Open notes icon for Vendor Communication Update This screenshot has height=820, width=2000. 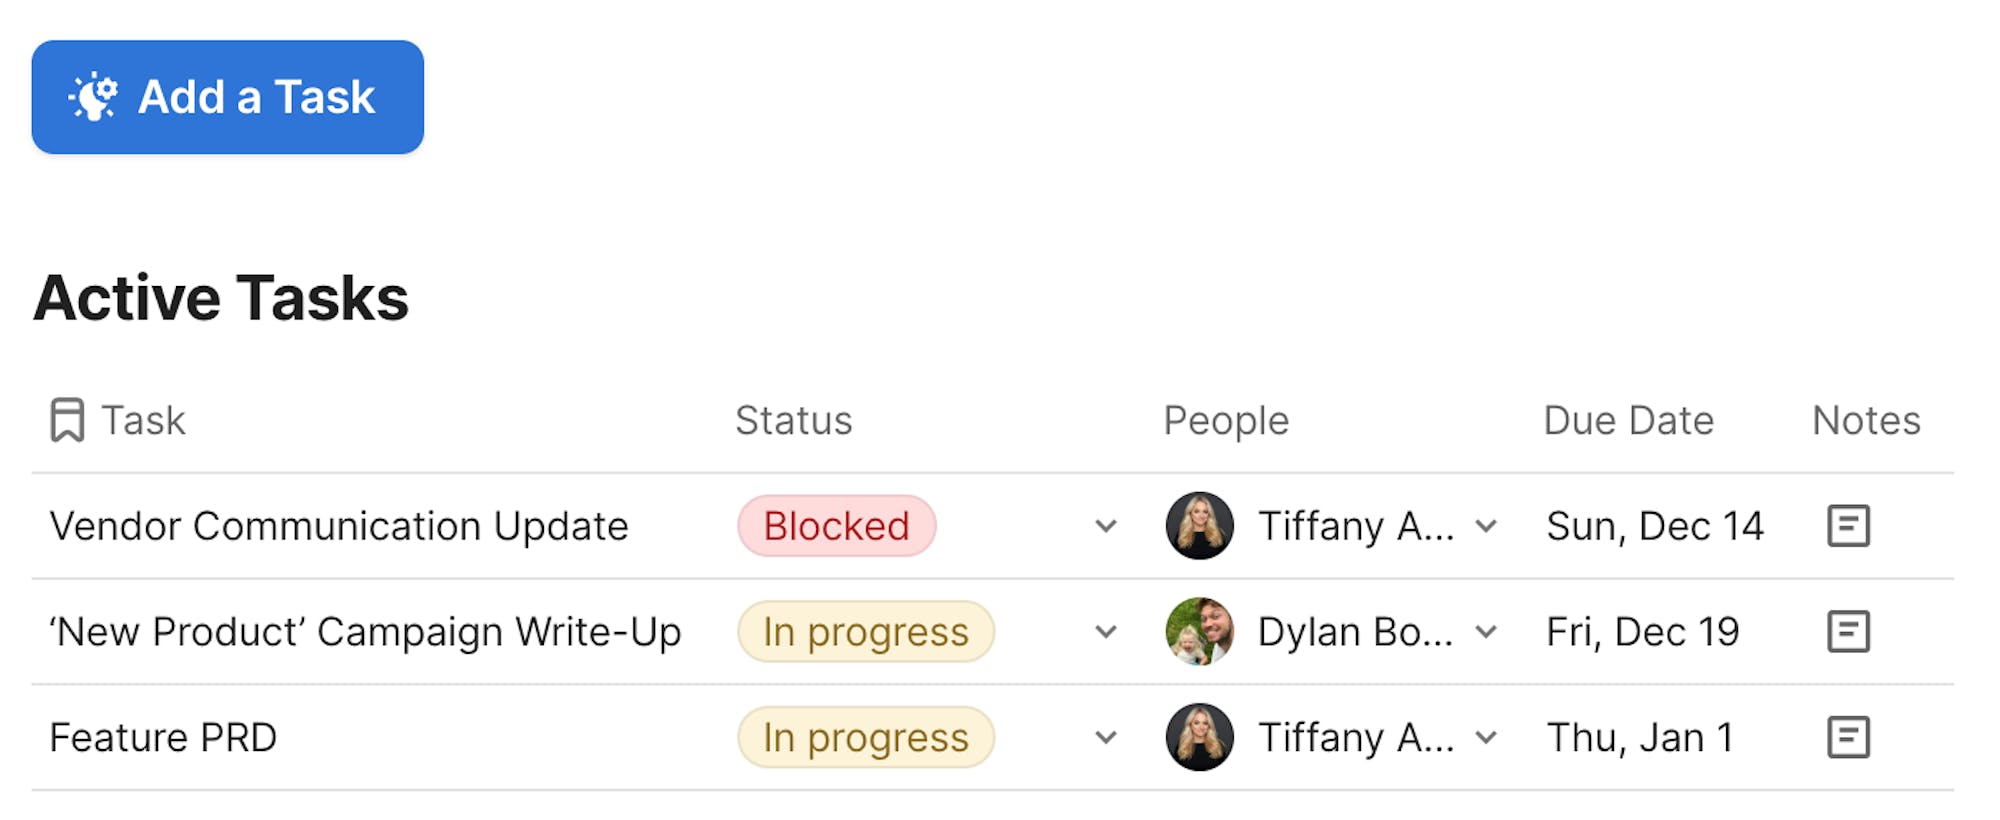pos(1848,526)
